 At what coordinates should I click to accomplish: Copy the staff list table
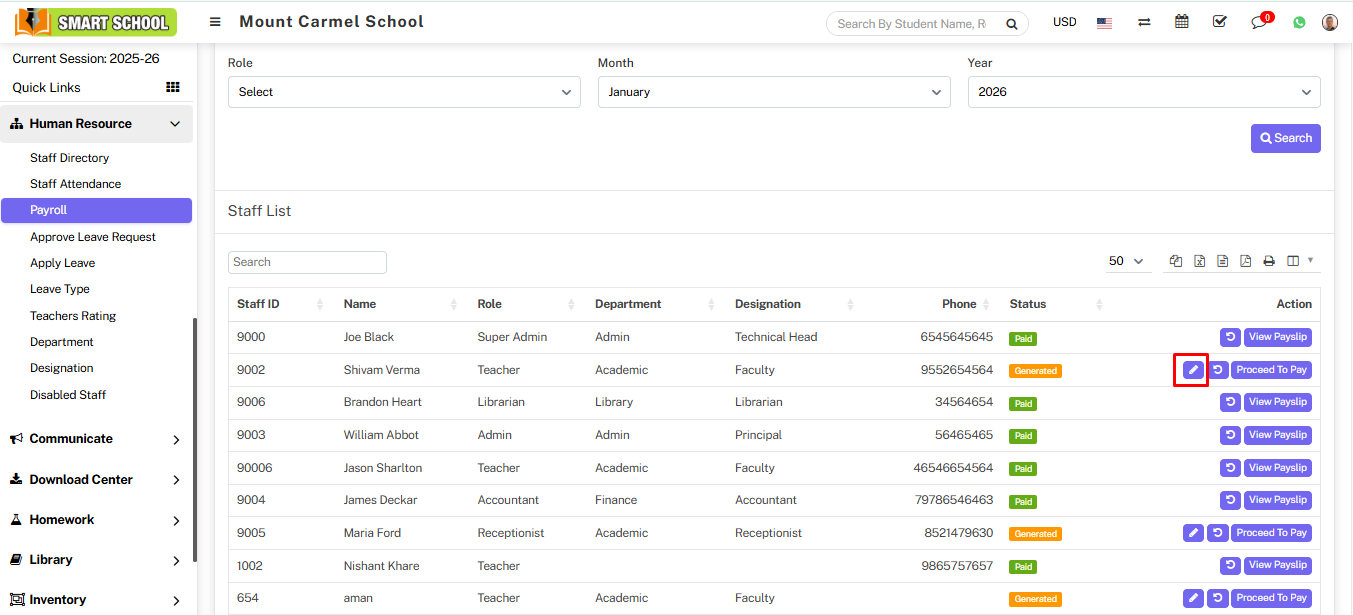click(x=1176, y=261)
